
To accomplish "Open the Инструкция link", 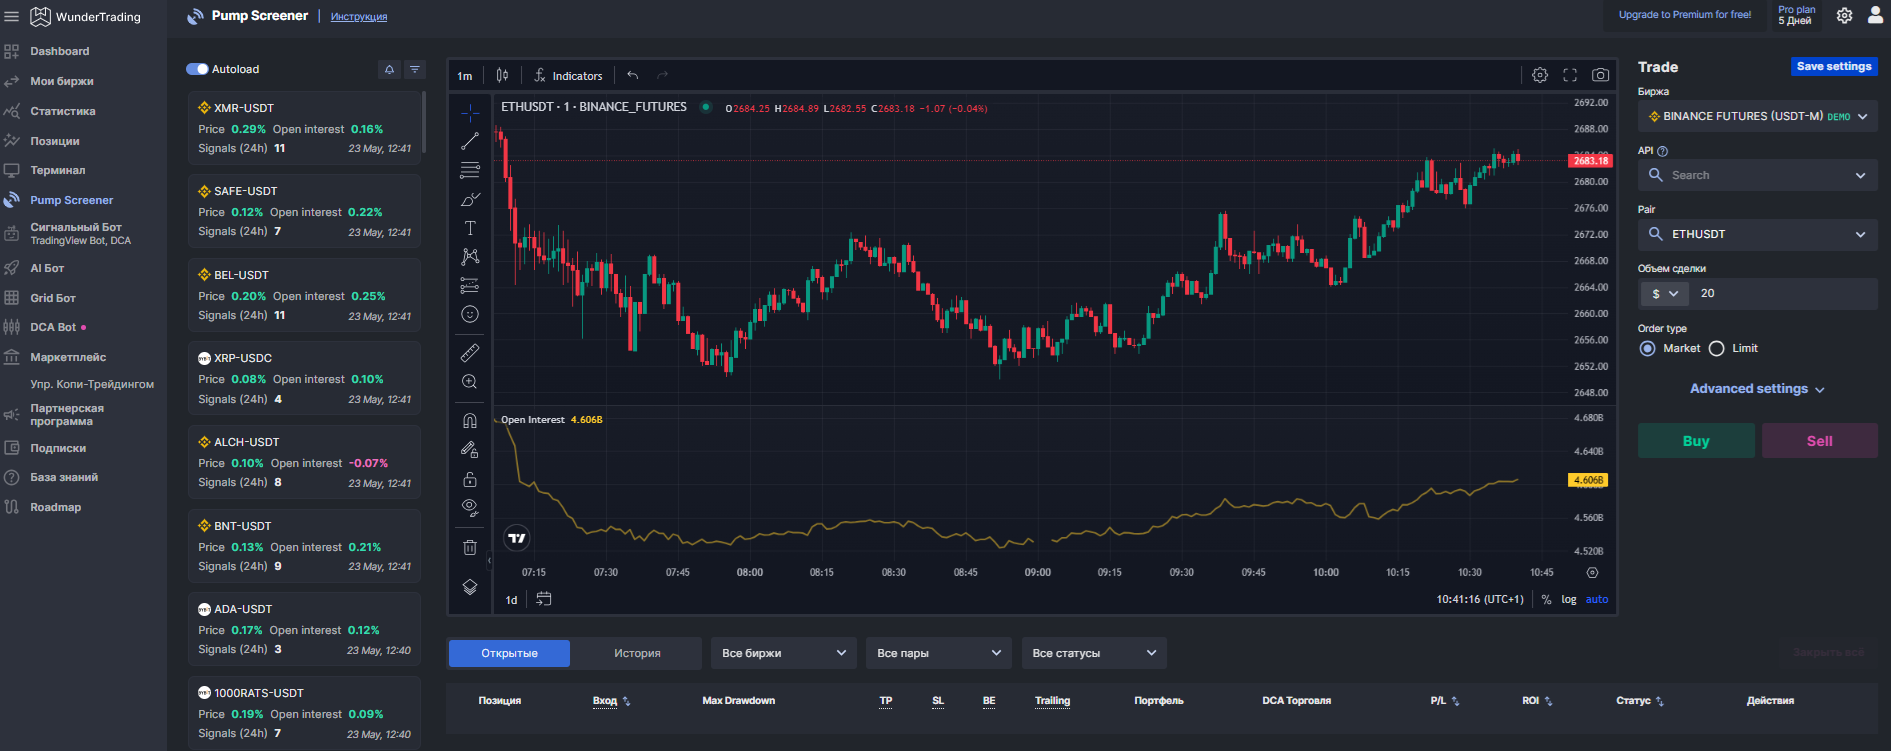I will pyautogui.click(x=359, y=17).
